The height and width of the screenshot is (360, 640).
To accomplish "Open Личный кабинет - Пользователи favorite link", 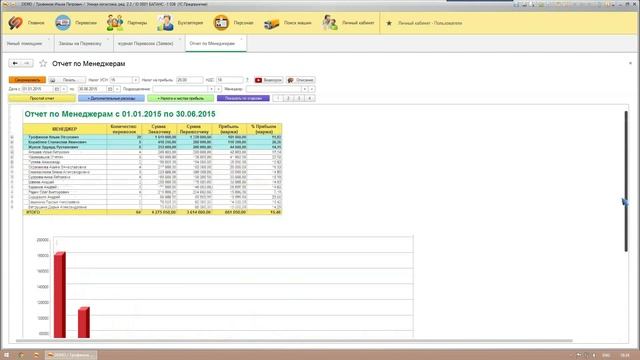I will tap(430, 23).
